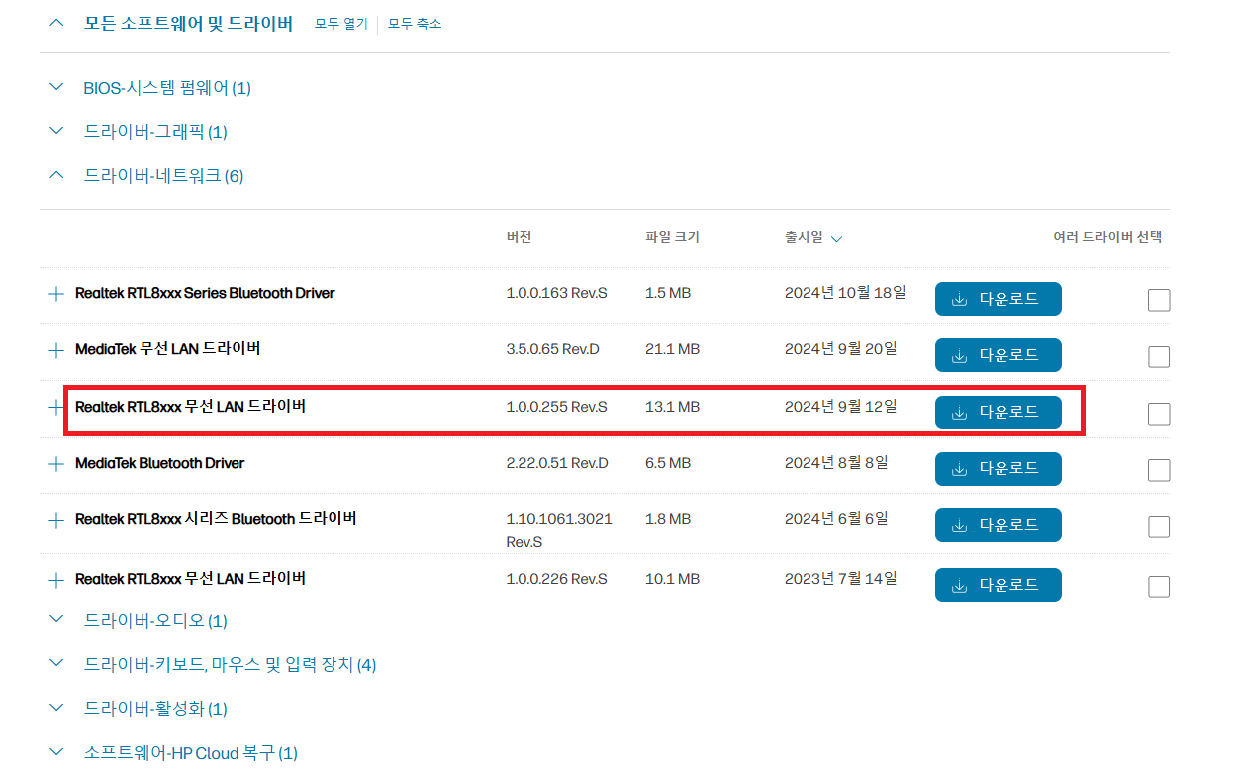Expand 드라이버-그래픽 (1) category
1238x770 pixels.
coord(56,132)
